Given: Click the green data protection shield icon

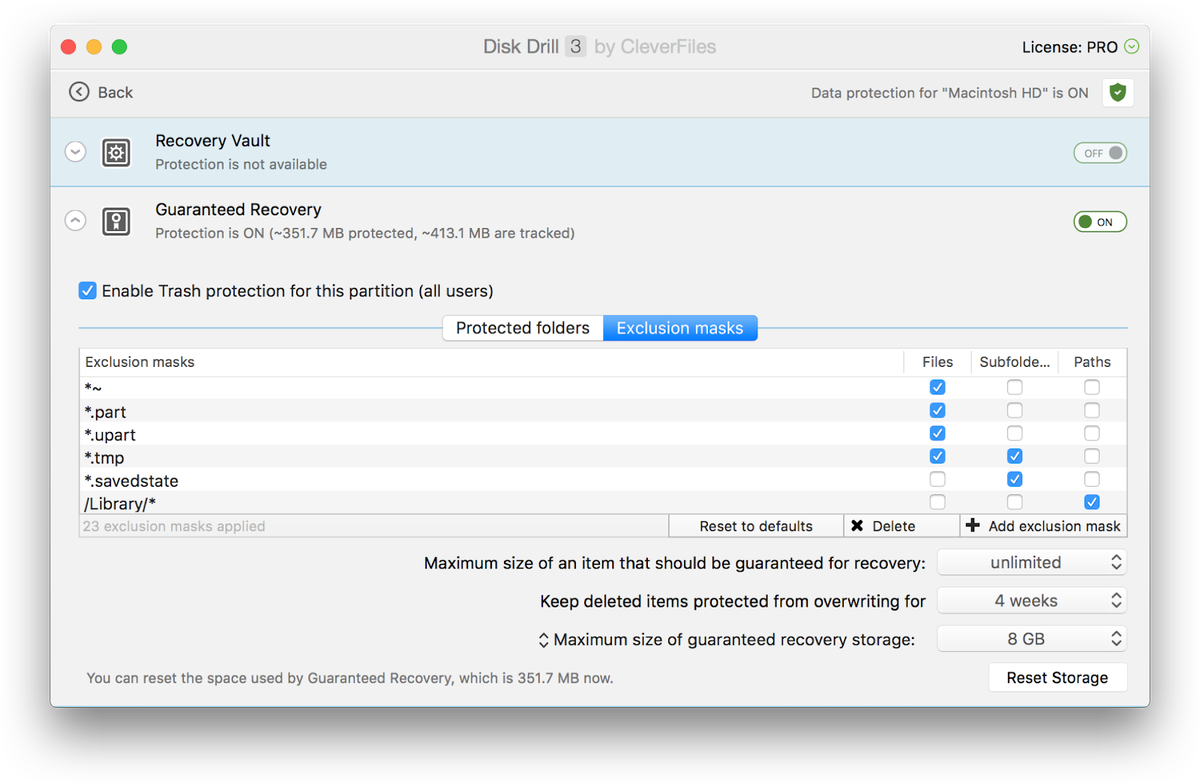Looking at the screenshot, I should (x=1118, y=92).
